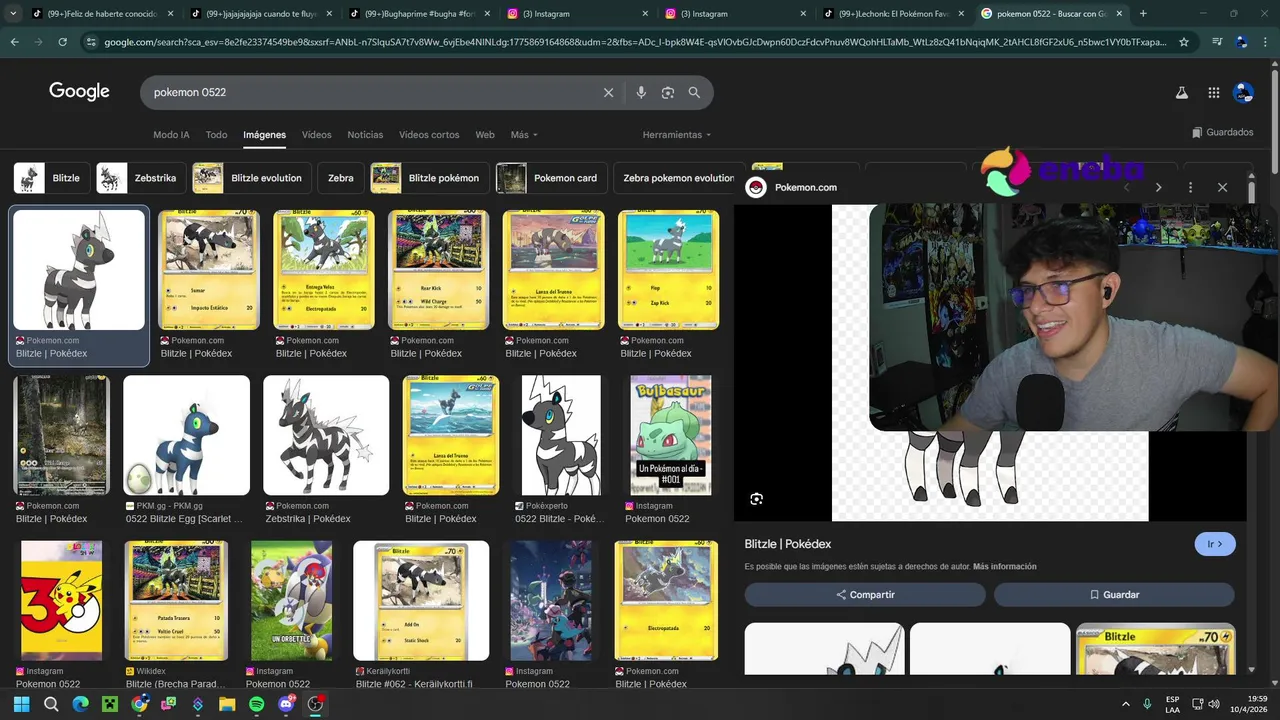The width and height of the screenshot is (1280, 720).
Task: Expand the Herramientas menu
Action: coord(677,135)
